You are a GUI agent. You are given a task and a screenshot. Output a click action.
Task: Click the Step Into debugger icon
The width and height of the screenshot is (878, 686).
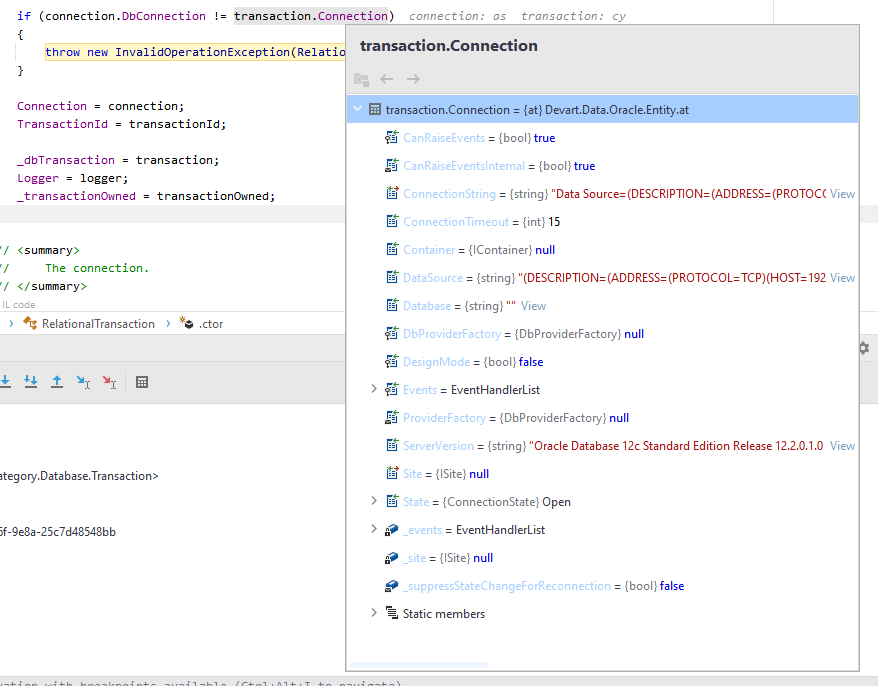[6, 381]
